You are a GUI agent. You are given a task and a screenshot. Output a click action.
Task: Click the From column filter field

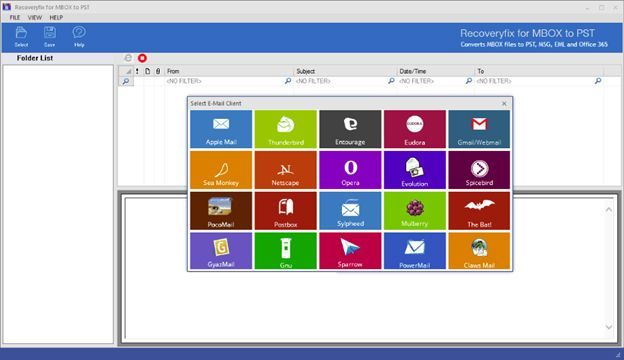coord(225,81)
